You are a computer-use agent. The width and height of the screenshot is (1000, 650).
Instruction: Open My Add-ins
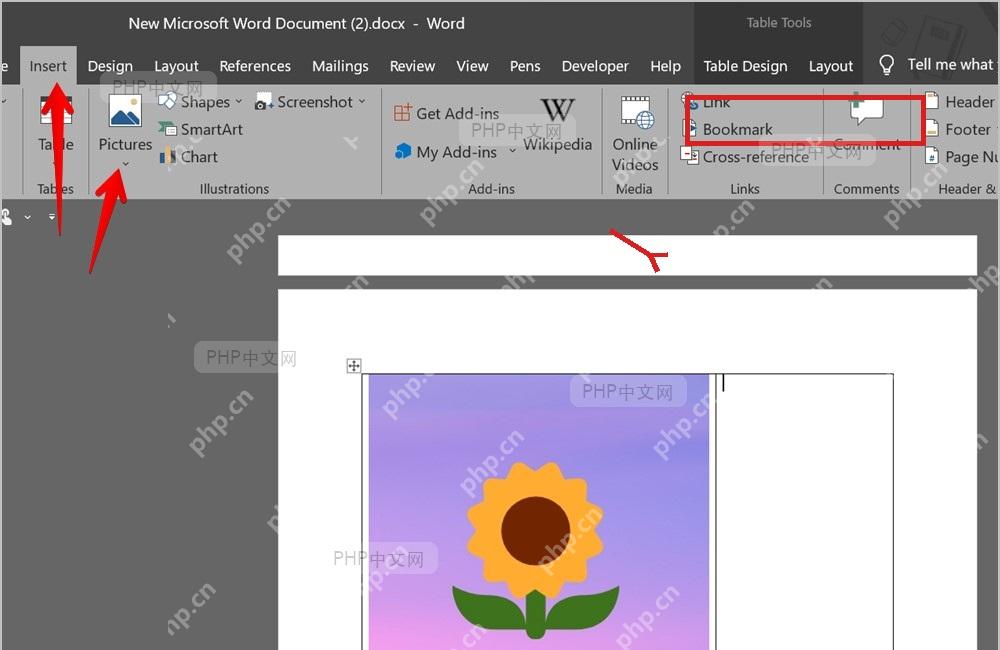445,152
